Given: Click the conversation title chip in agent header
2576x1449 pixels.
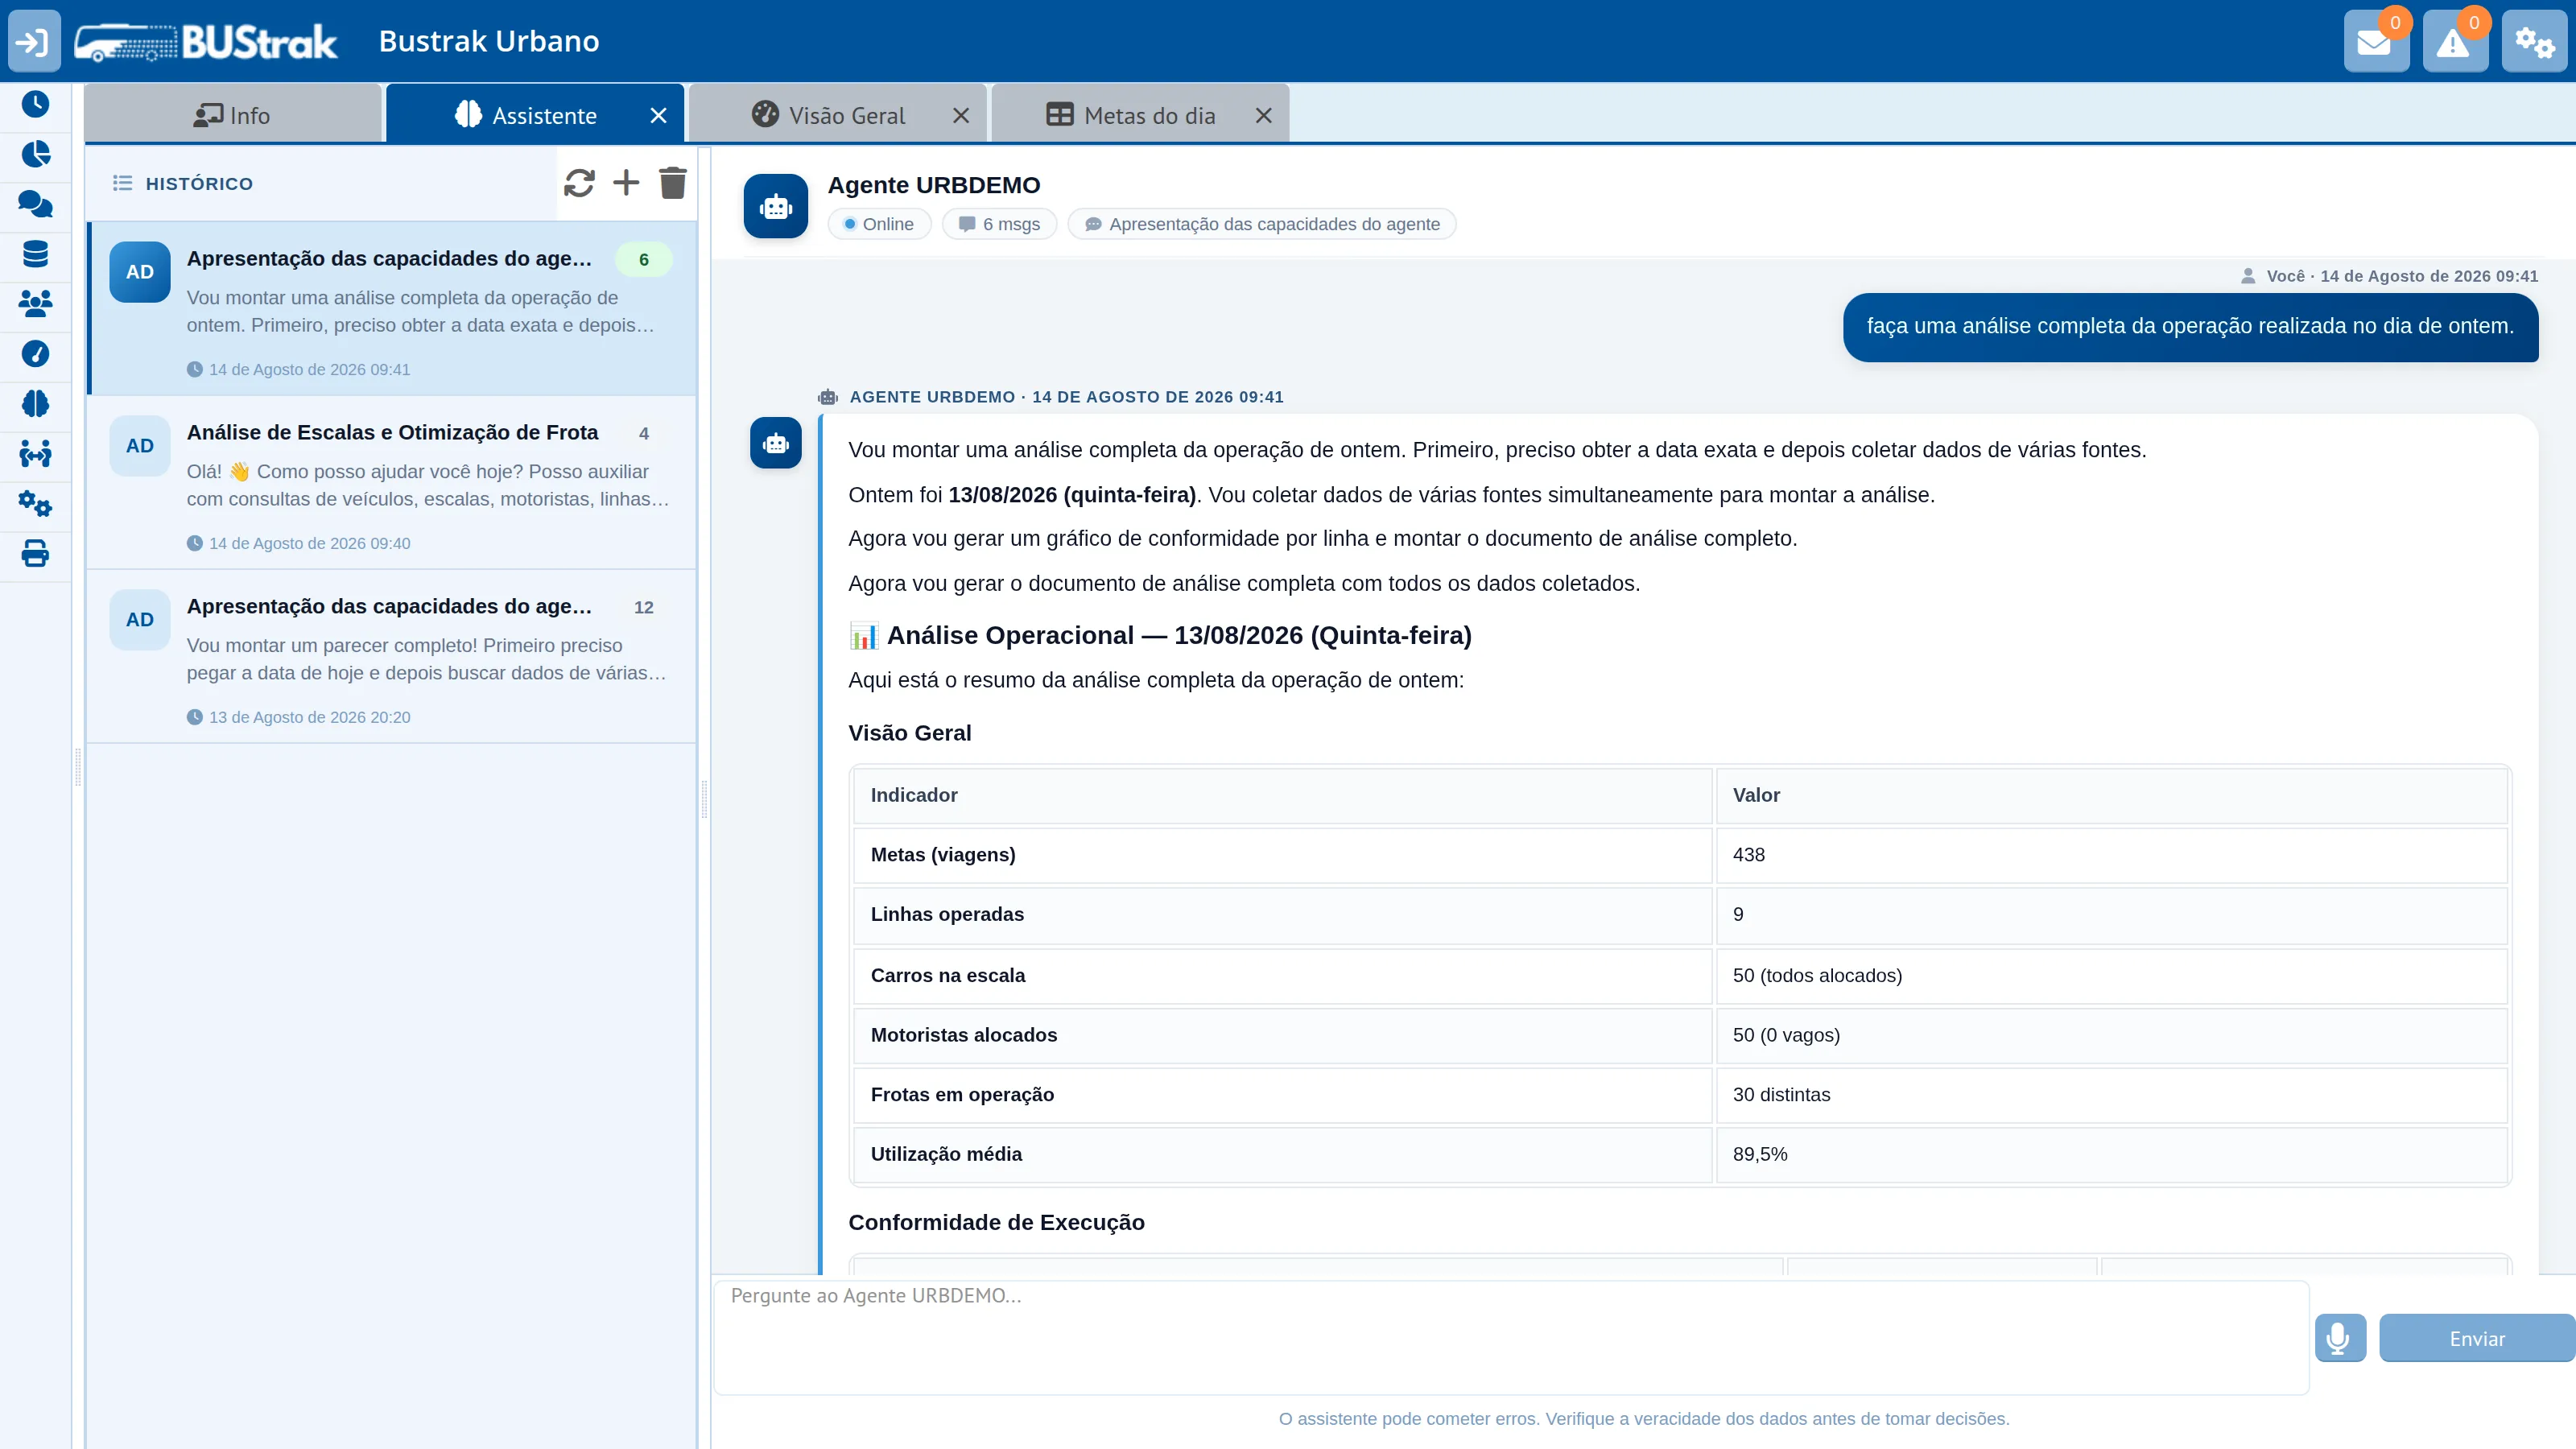Looking at the screenshot, I should coord(1262,224).
